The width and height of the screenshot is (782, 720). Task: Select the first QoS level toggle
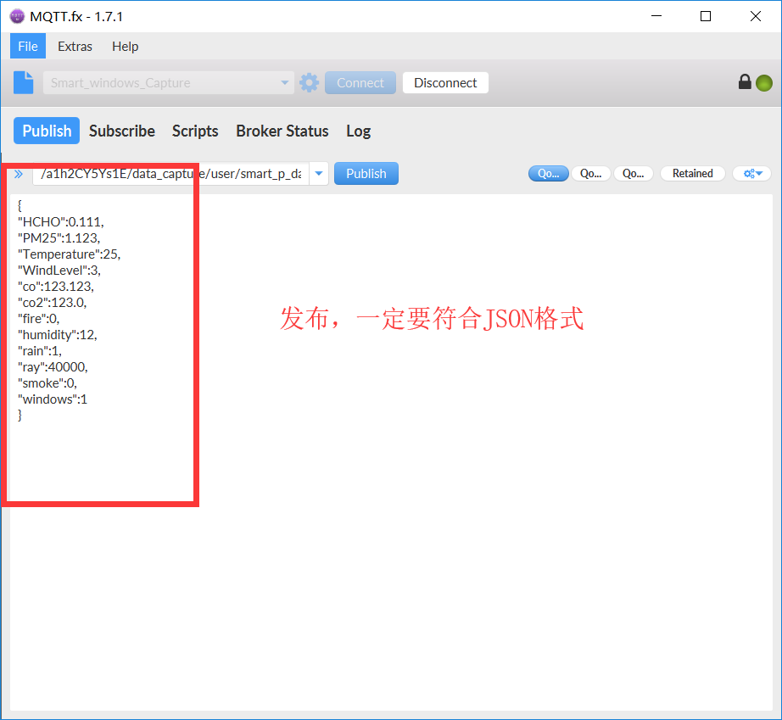(x=548, y=174)
